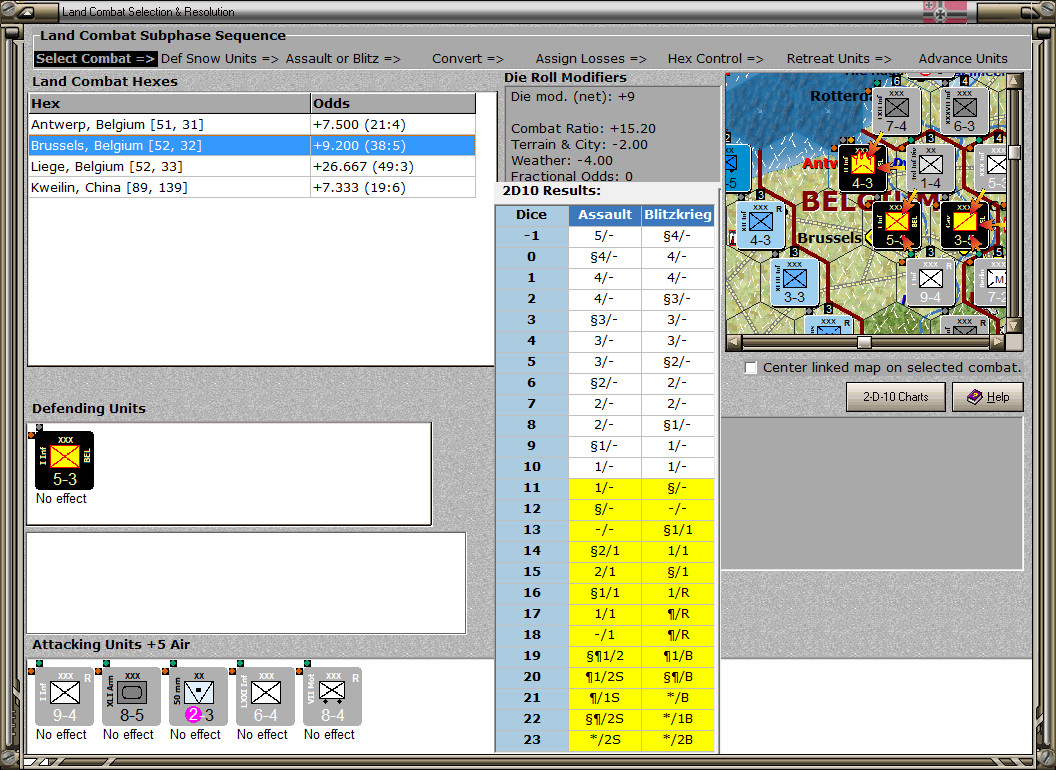Click the Convert subphase step
This screenshot has width=1056, height=770.
coord(467,59)
